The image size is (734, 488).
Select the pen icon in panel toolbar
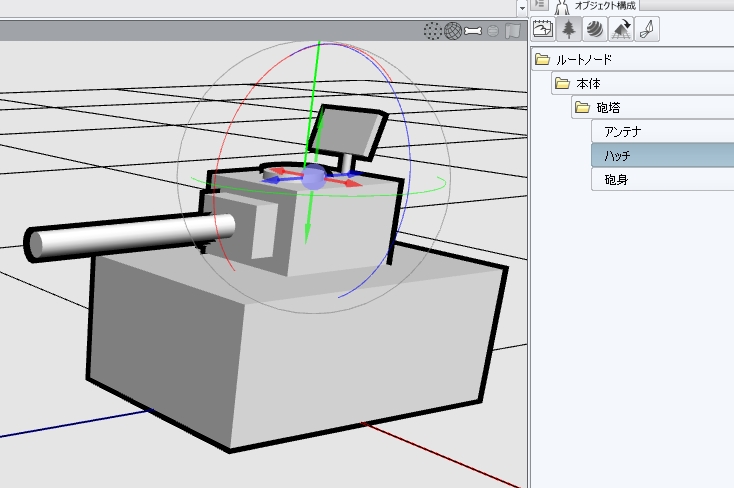click(x=647, y=30)
